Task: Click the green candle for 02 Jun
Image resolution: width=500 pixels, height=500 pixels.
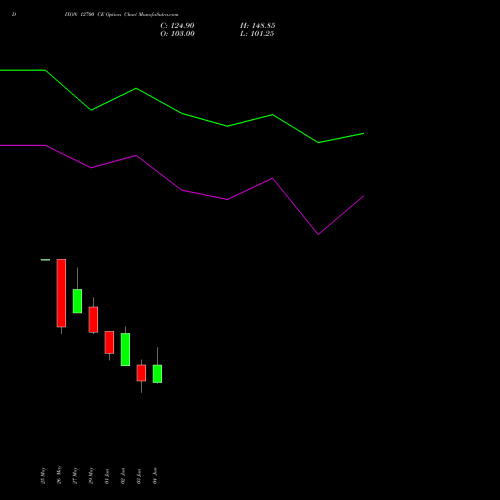Action: click(x=125, y=349)
